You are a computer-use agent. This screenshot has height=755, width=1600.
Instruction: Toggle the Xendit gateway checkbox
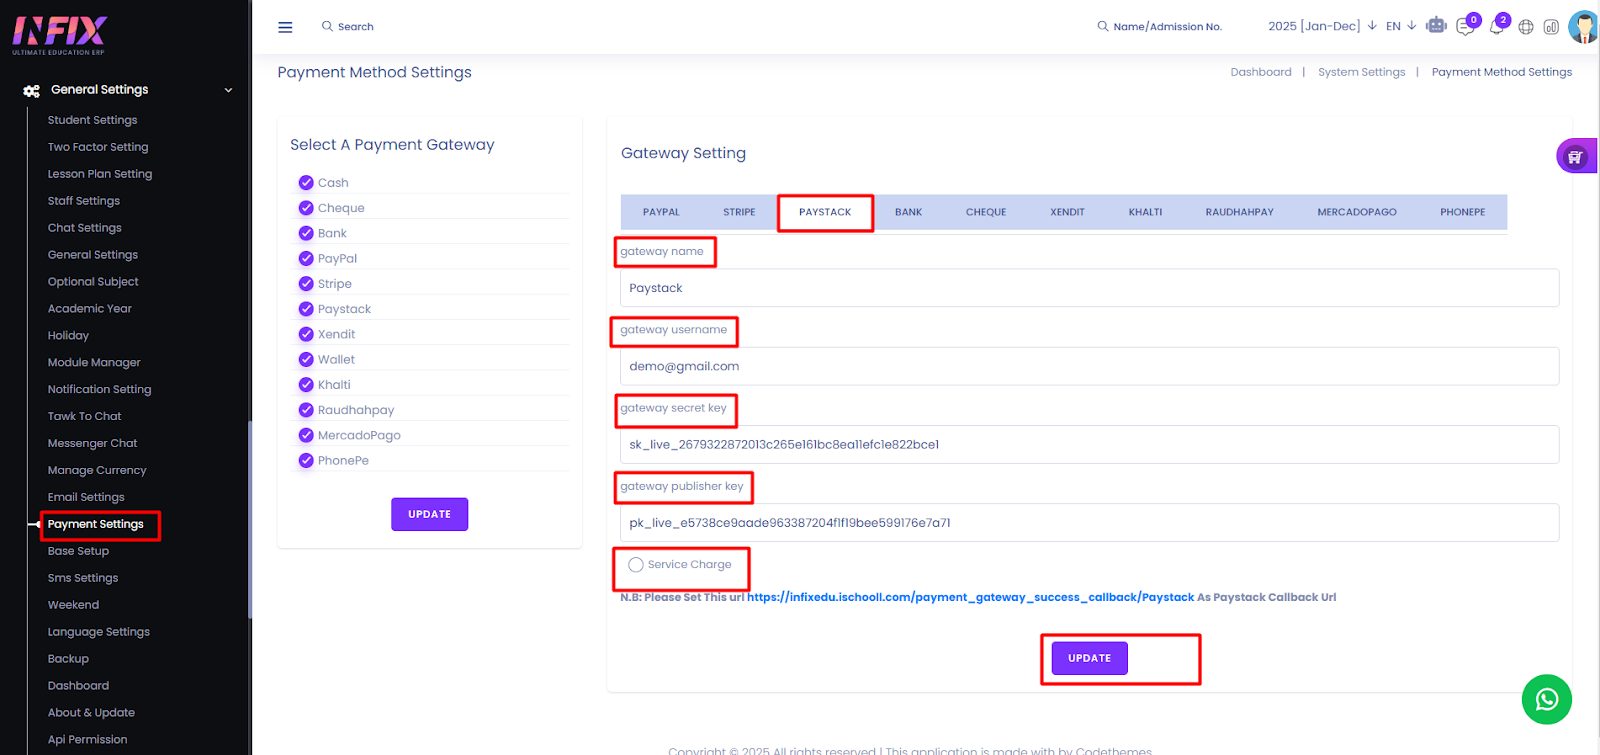(306, 334)
